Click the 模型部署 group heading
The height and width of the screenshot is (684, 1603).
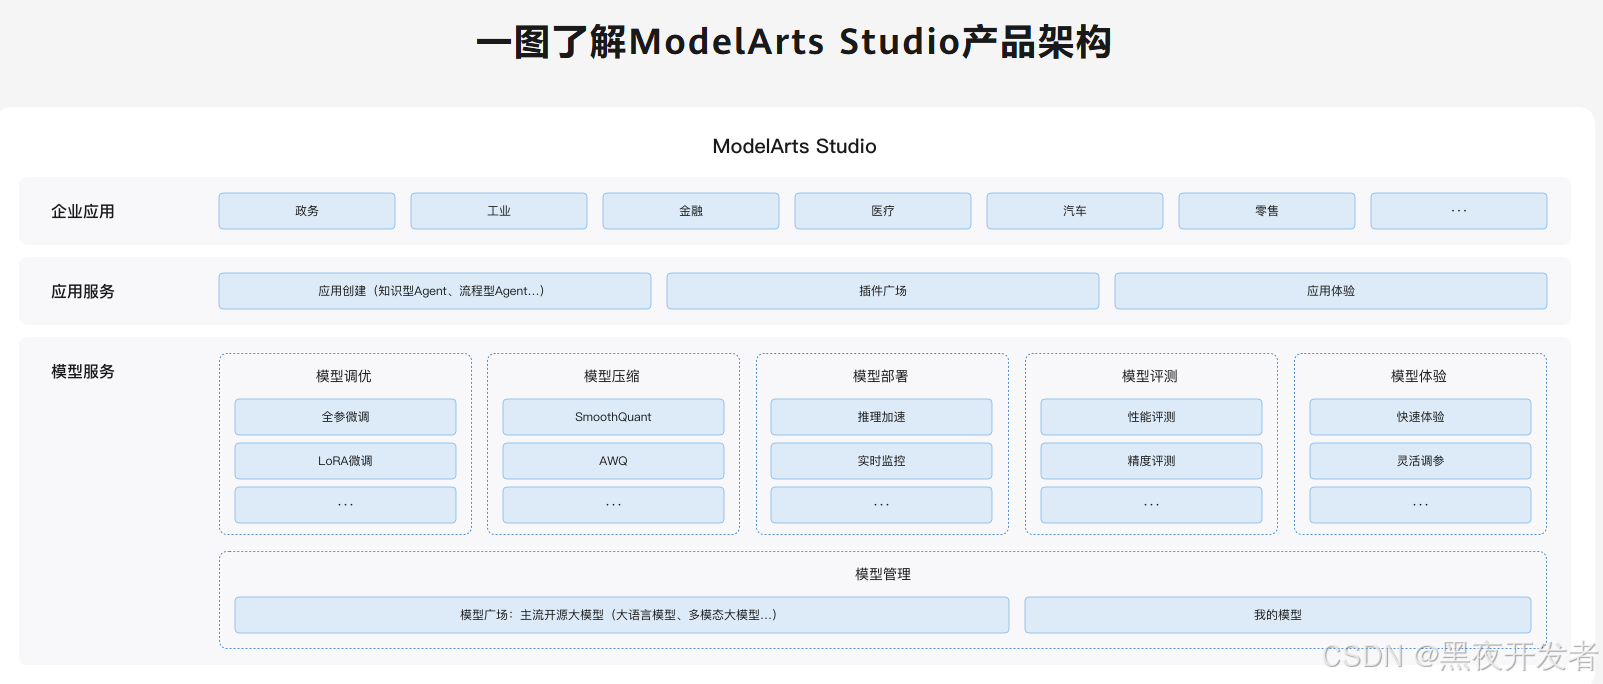coord(881,376)
